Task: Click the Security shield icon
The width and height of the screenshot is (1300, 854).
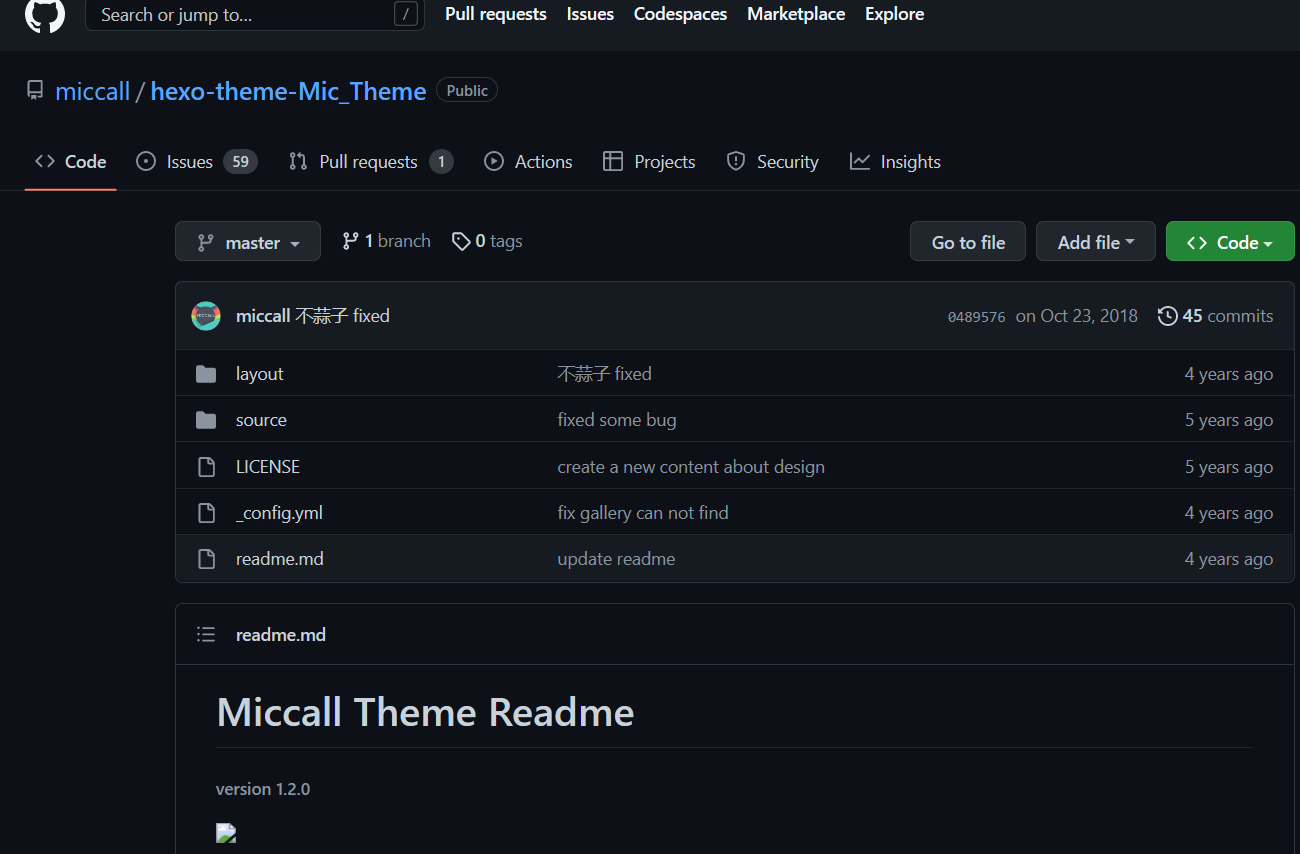Action: 736,161
